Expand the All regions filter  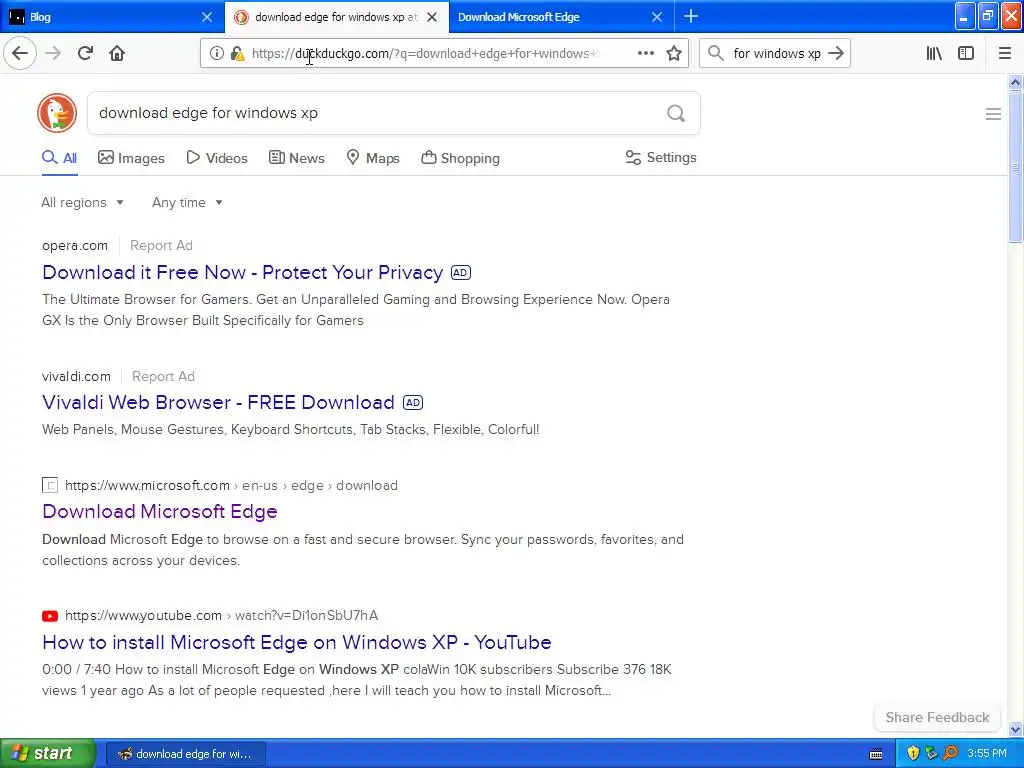coord(82,202)
